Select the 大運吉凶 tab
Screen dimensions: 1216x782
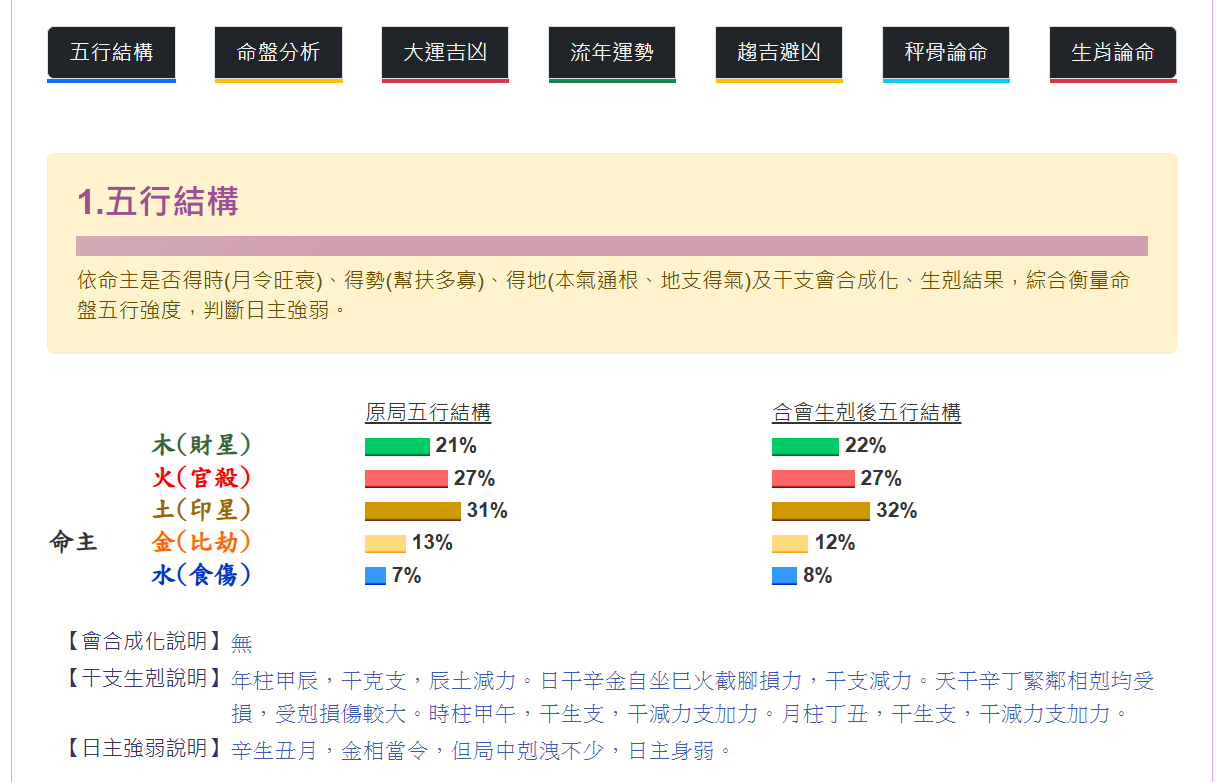click(x=445, y=53)
